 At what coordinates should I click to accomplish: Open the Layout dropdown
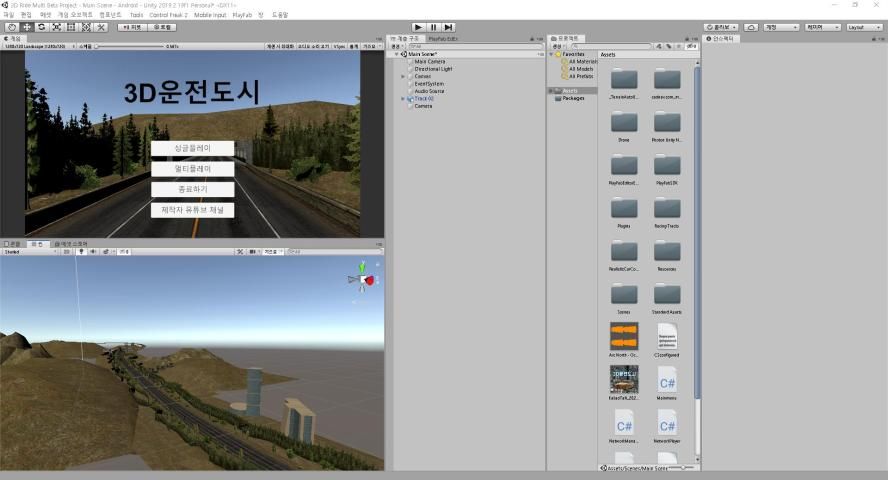(864, 27)
